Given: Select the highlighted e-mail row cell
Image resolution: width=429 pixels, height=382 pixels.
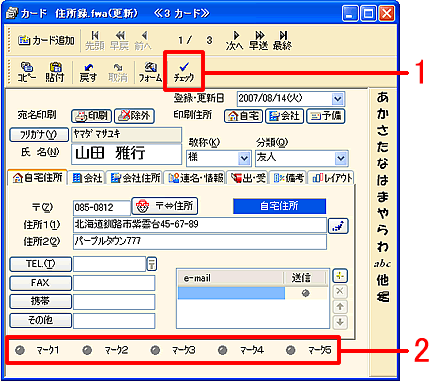Looking at the screenshot, I should pyautogui.click(x=231, y=293).
